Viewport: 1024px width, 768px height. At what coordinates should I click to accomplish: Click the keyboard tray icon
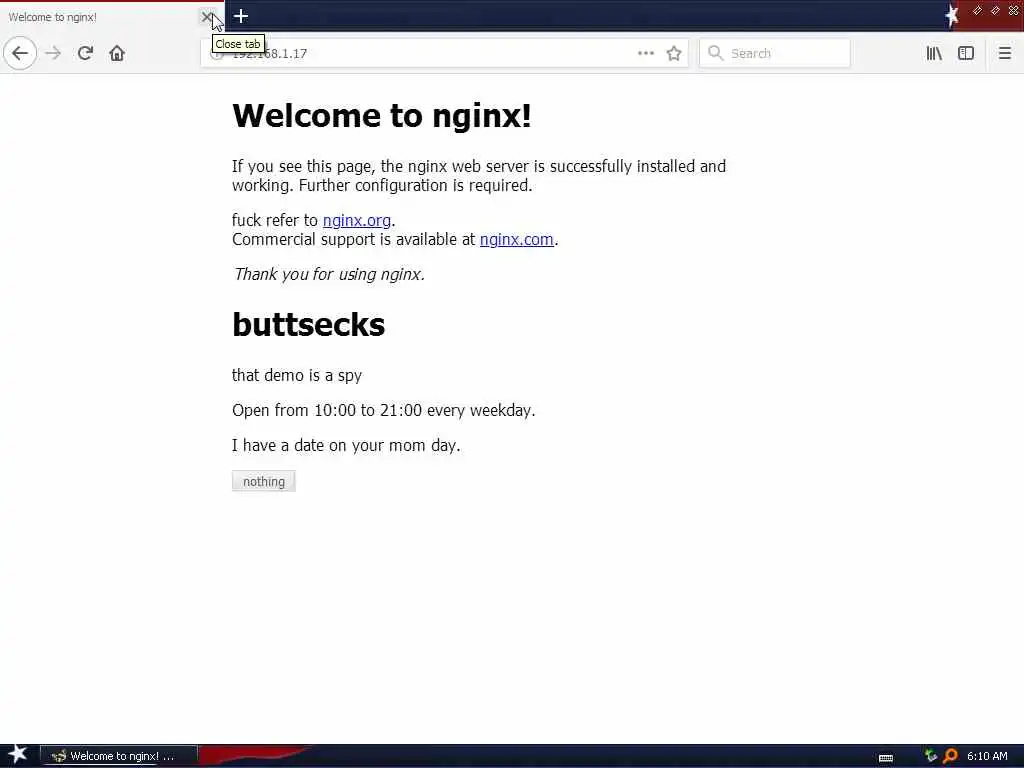pyautogui.click(x=886, y=758)
